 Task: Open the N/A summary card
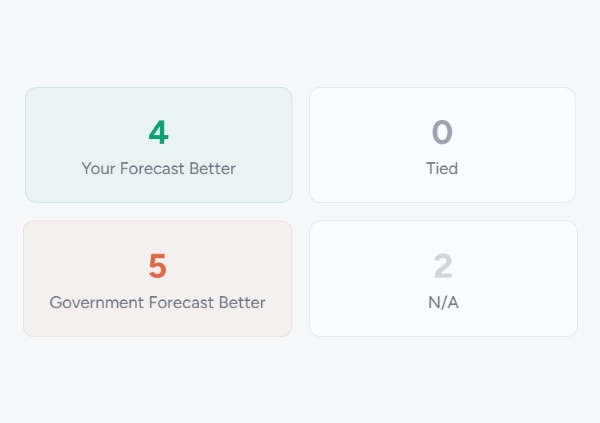click(x=520, y=280)
